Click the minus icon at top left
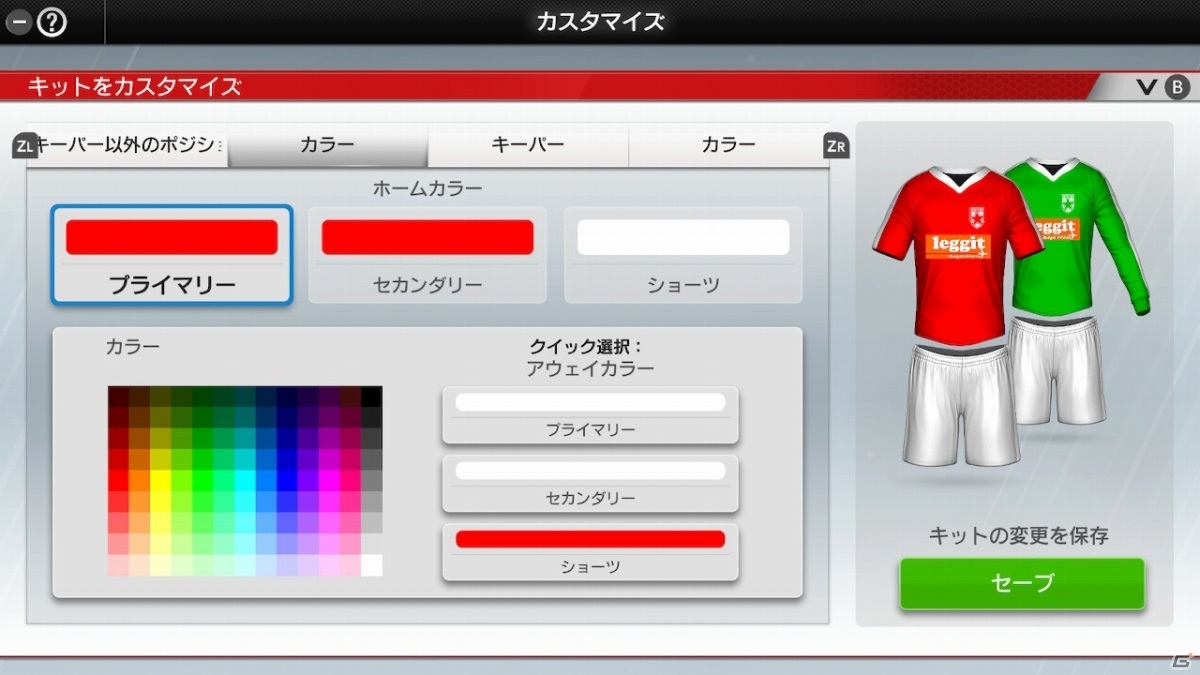 click(18, 21)
